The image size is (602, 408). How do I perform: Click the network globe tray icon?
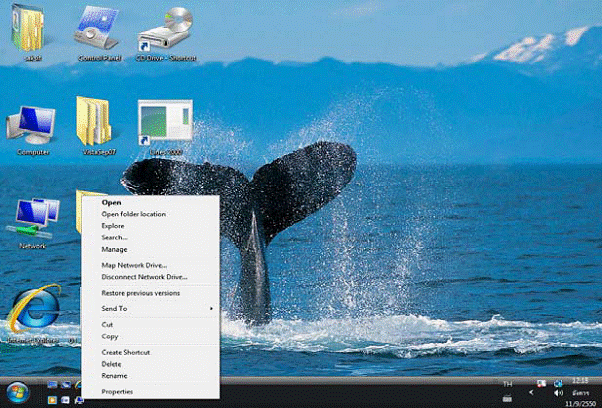coord(558,383)
